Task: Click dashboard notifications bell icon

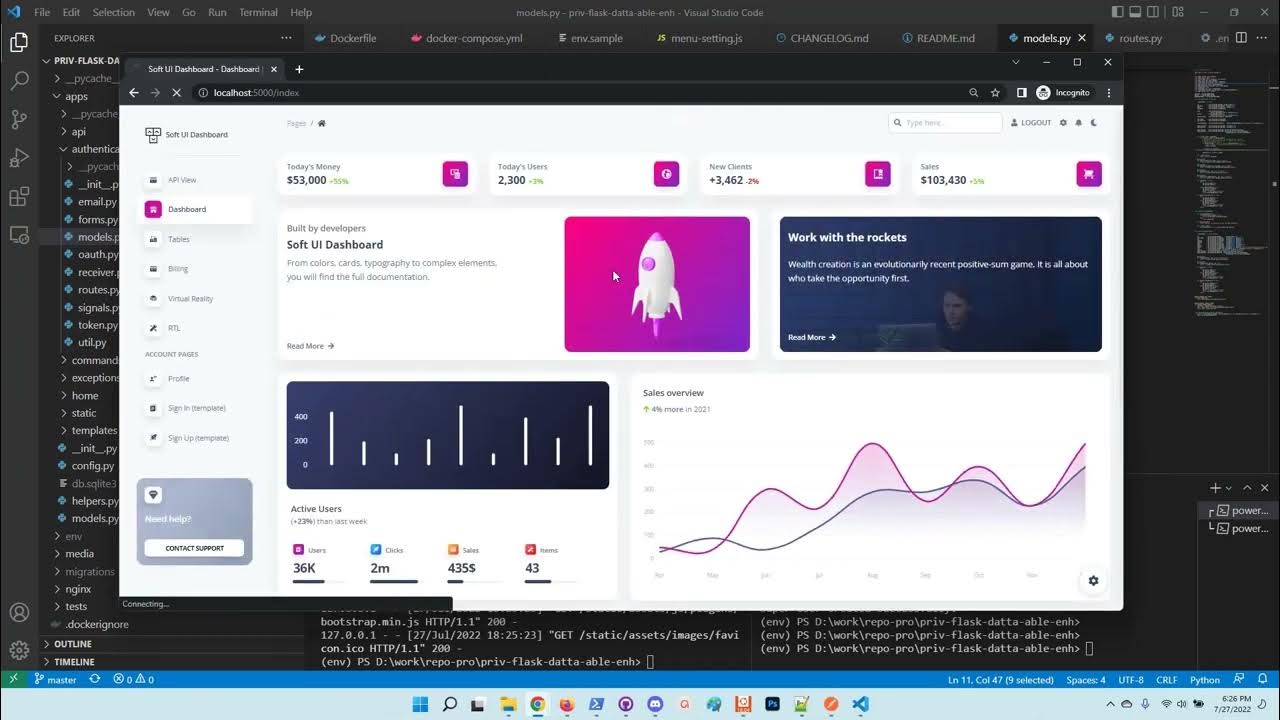Action: (x=1078, y=122)
